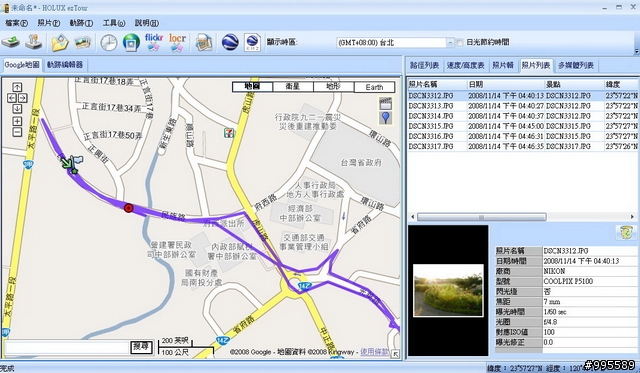Click the photo preview thumbnail
This screenshot has width=640, height=373.
pyautogui.click(x=448, y=290)
